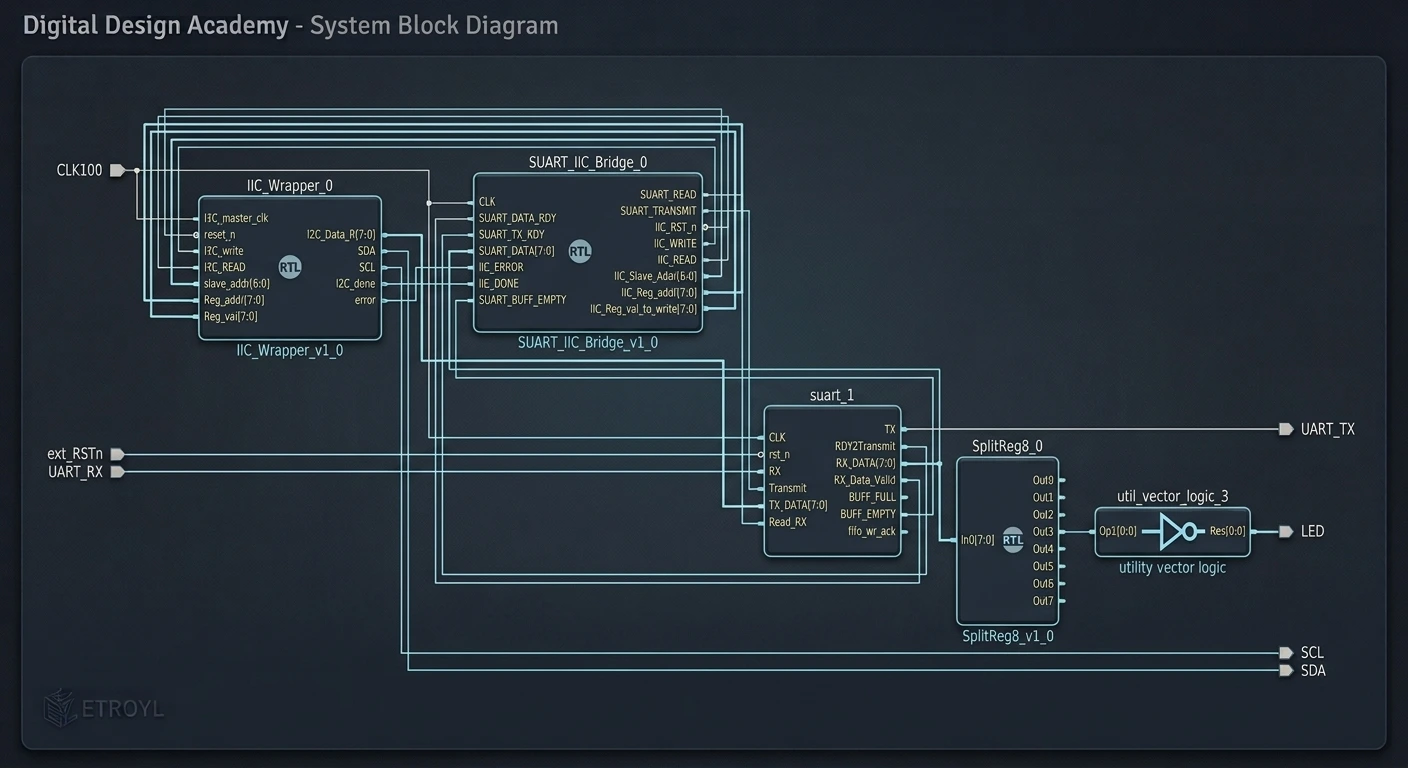This screenshot has width=1408, height=768.
Task: Click the Out3 pin on SplitReg8_0
Action: click(x=1043, y=532)
